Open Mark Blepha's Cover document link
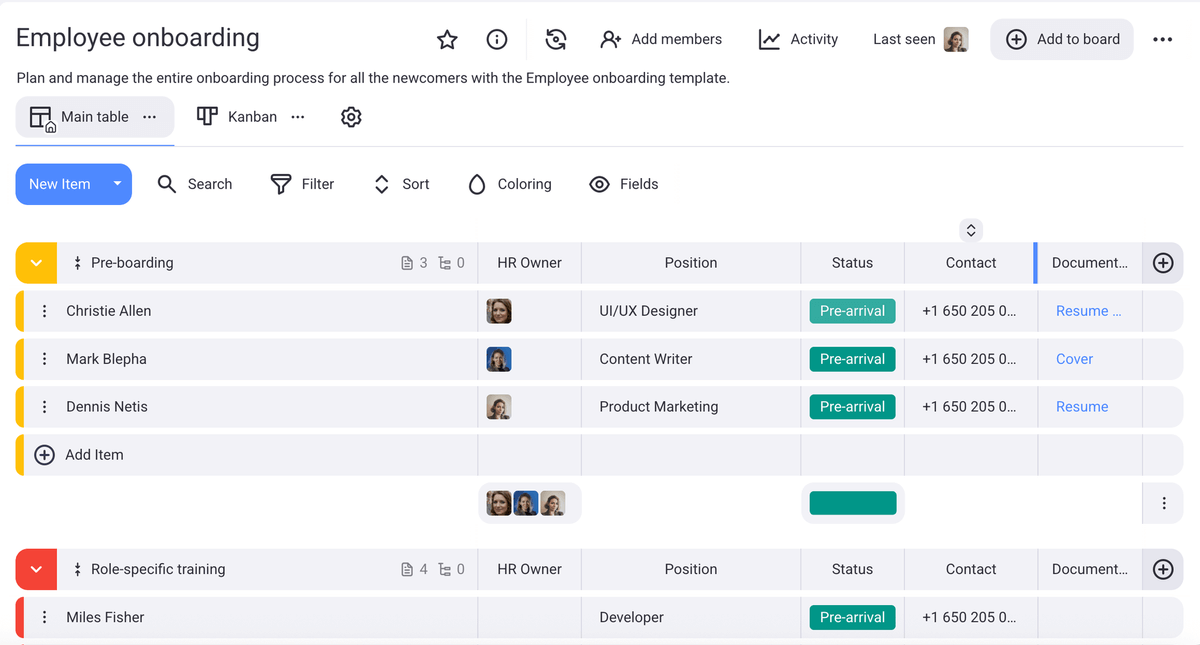Screen dimensions: 1200x645 click(x=1074, y=359)
